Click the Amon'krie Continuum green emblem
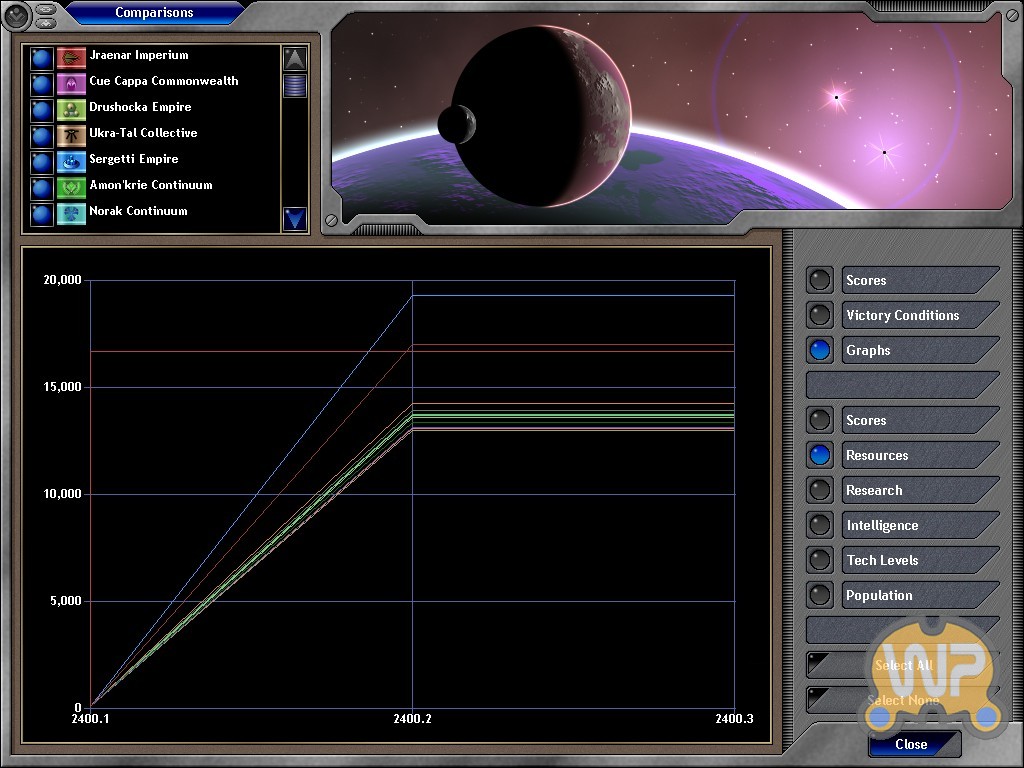Viewport: 1024px width, 768px height. pos(71,187)
